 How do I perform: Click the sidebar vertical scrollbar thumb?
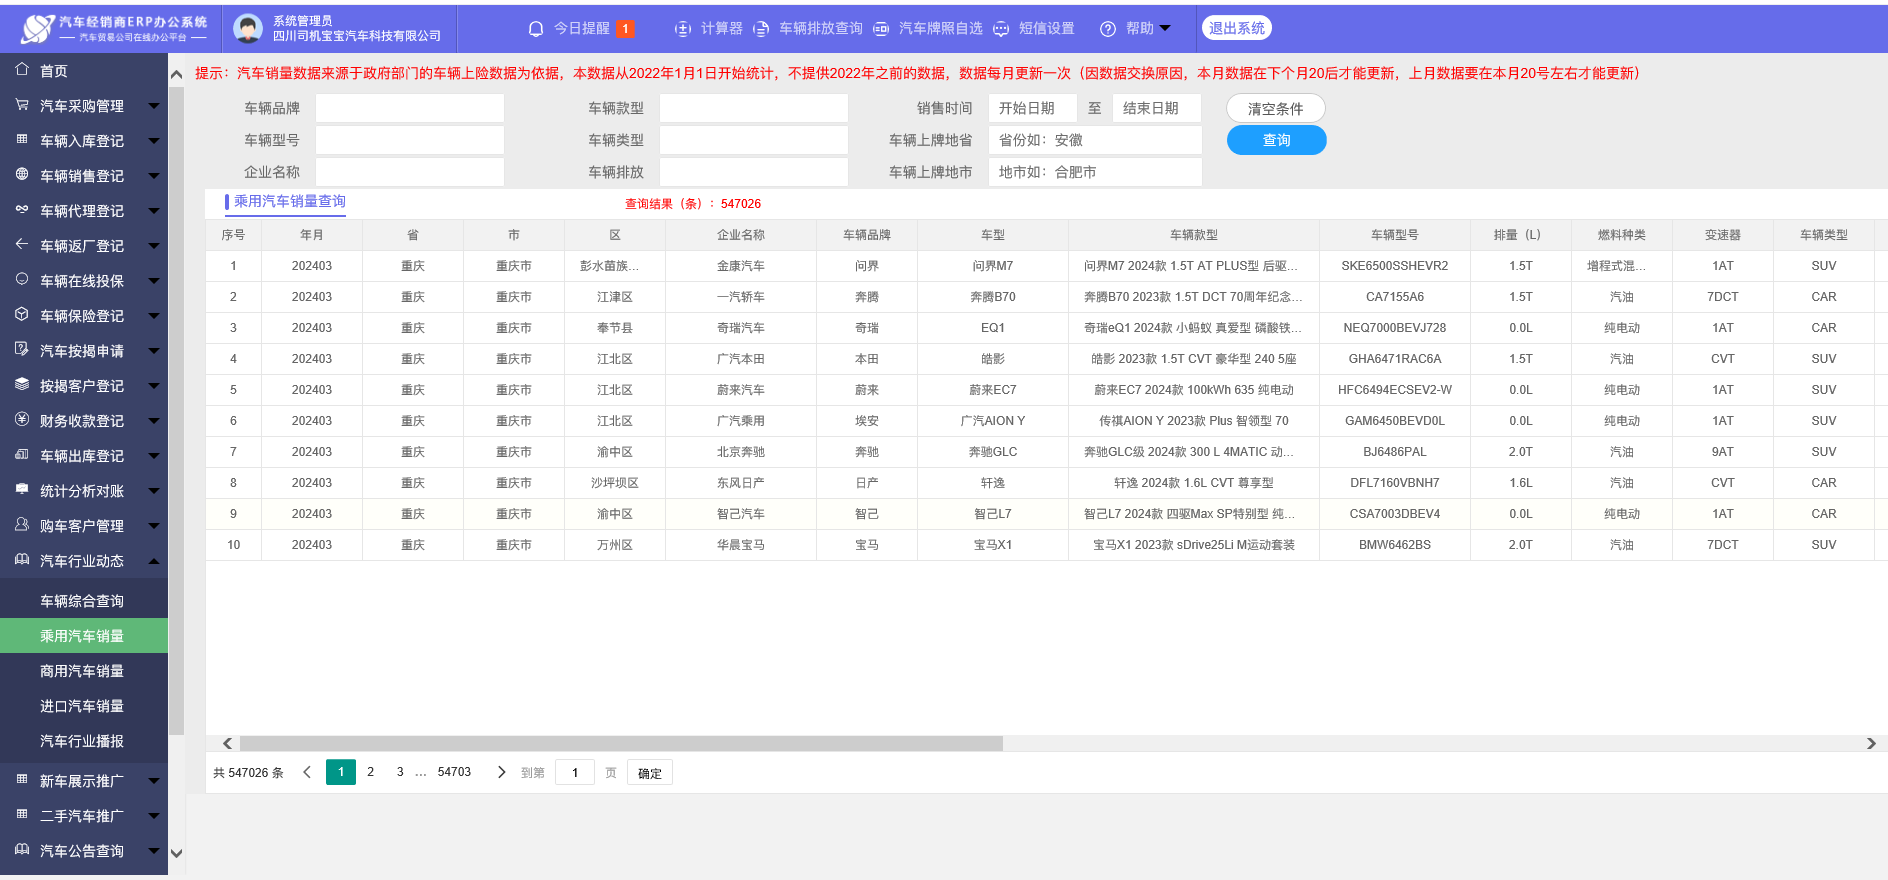[x=176, y=410]
